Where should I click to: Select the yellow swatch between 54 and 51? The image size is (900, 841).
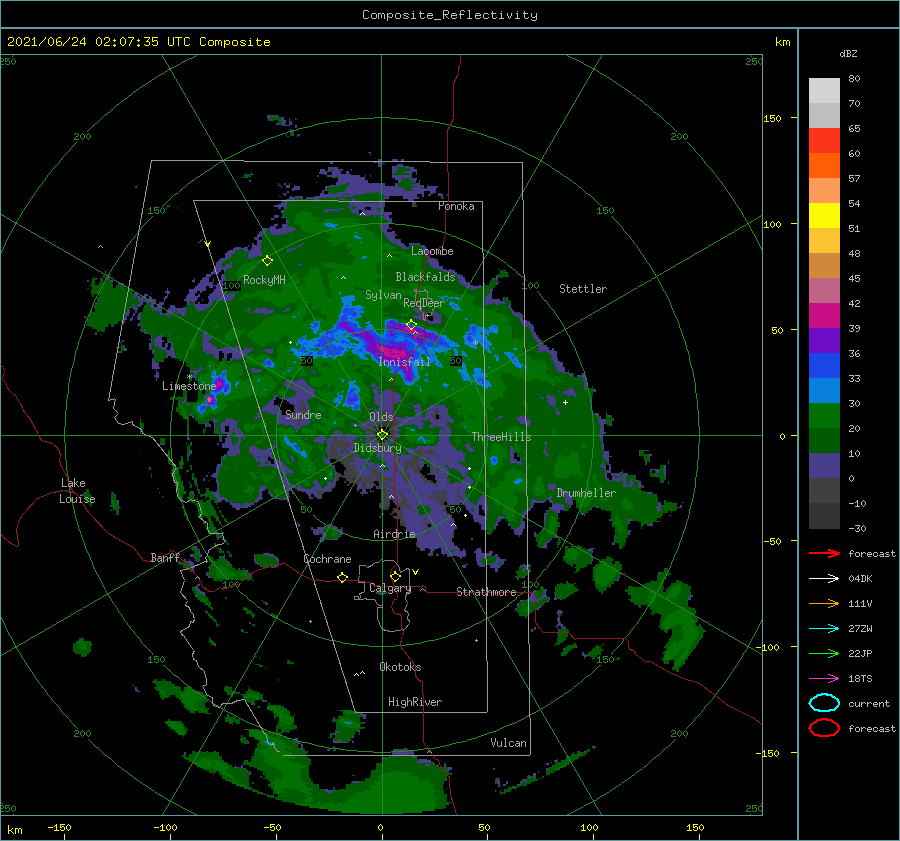click(x=824, y=215)
